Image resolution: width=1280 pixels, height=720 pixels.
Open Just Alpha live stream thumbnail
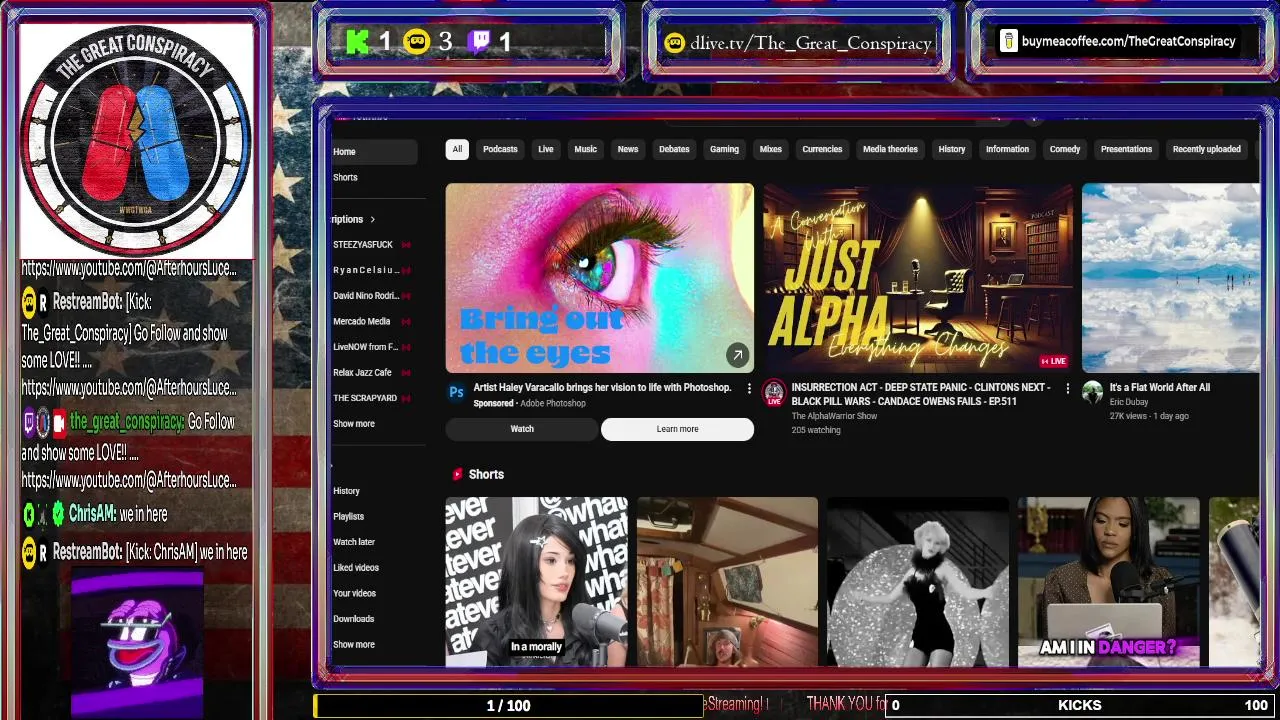point(918,278)
